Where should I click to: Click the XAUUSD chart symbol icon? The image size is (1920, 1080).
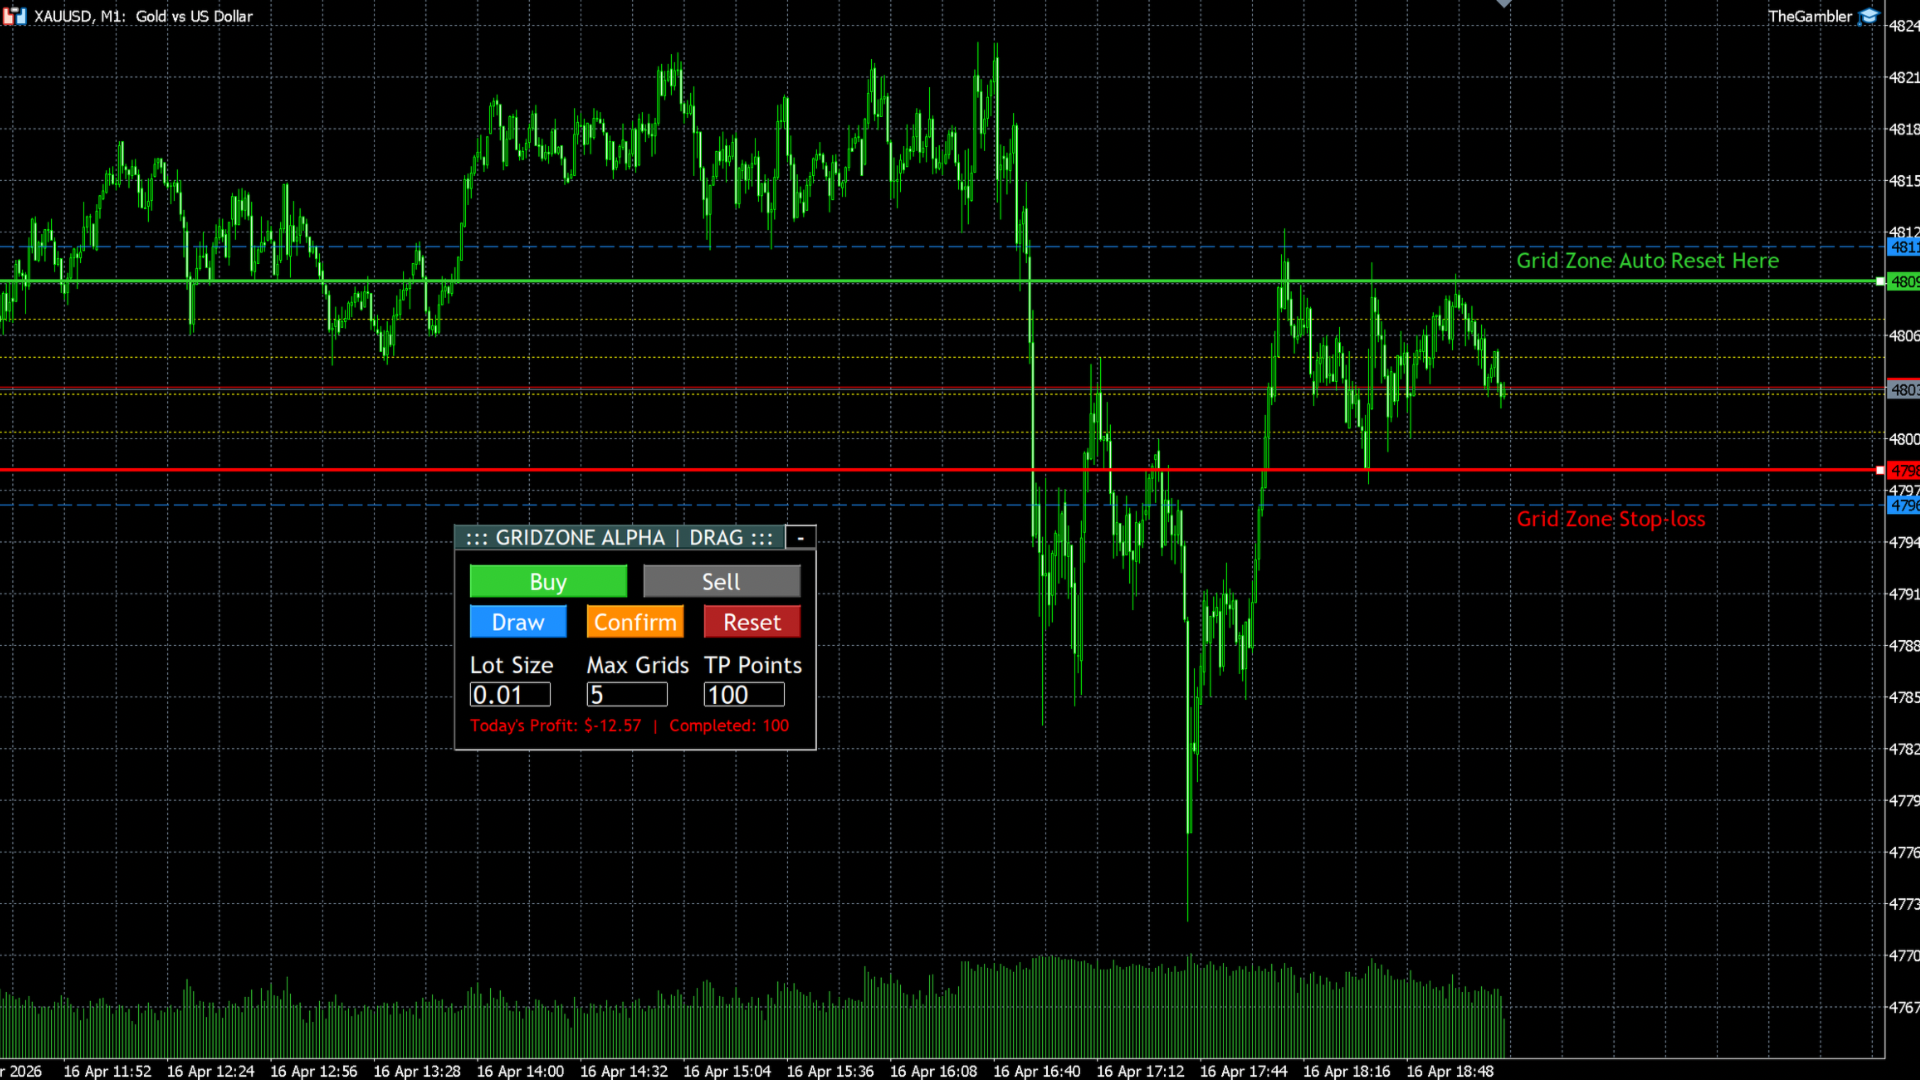click(x=15, y=16)
